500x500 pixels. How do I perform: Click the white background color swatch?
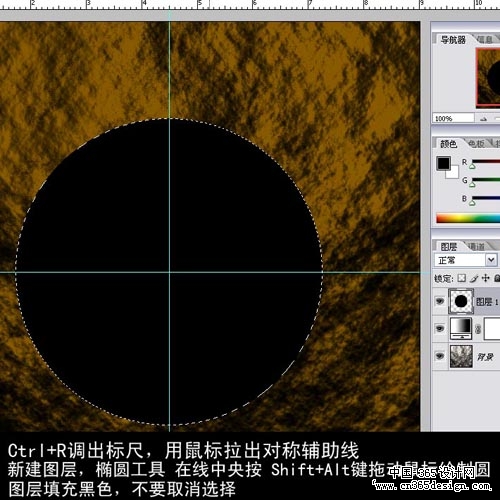453,173
